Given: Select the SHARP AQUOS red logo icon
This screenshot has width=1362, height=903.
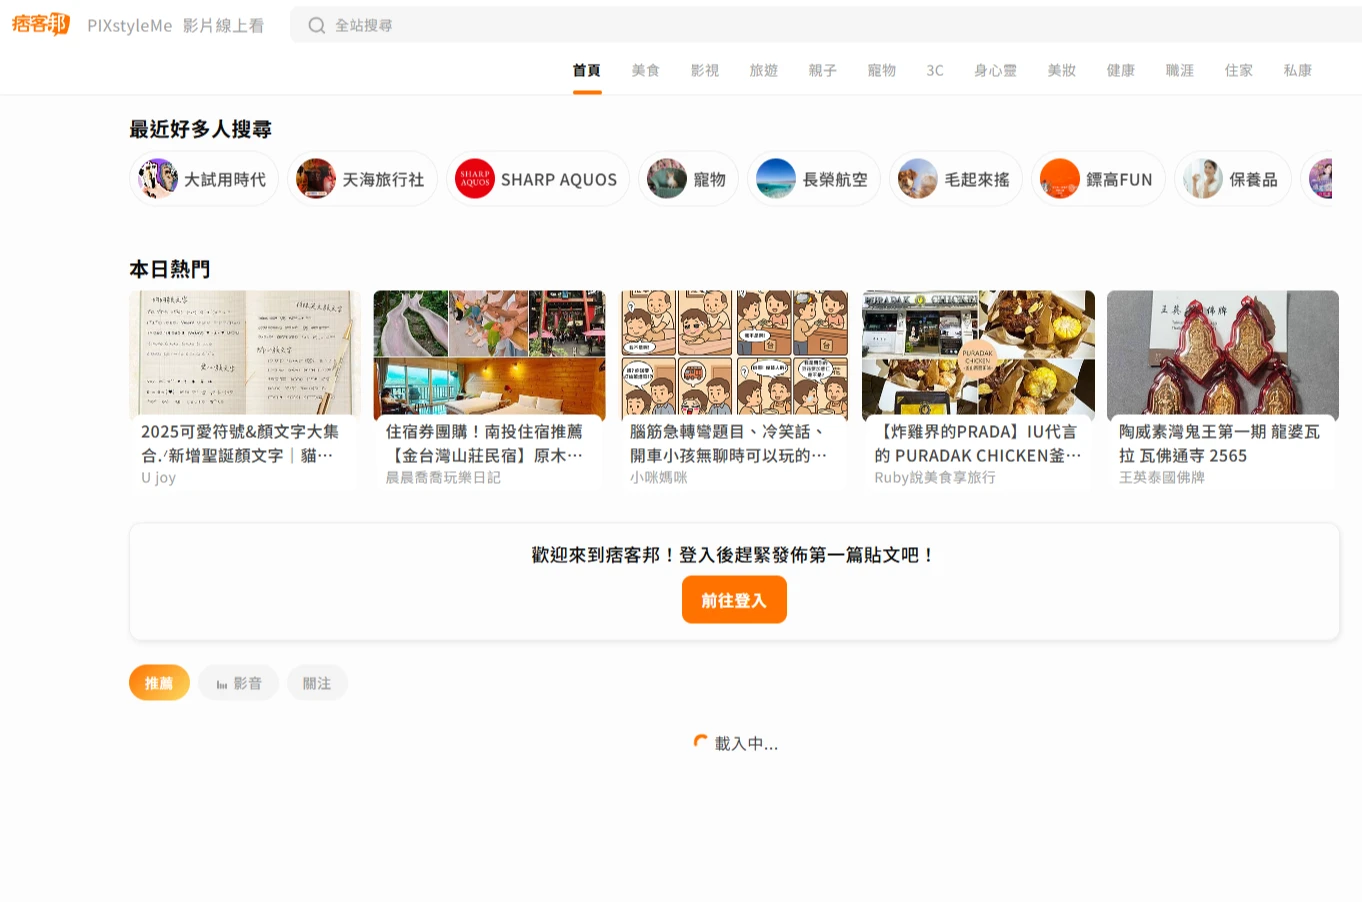Looking at the screenshot, I should [475, 179].
